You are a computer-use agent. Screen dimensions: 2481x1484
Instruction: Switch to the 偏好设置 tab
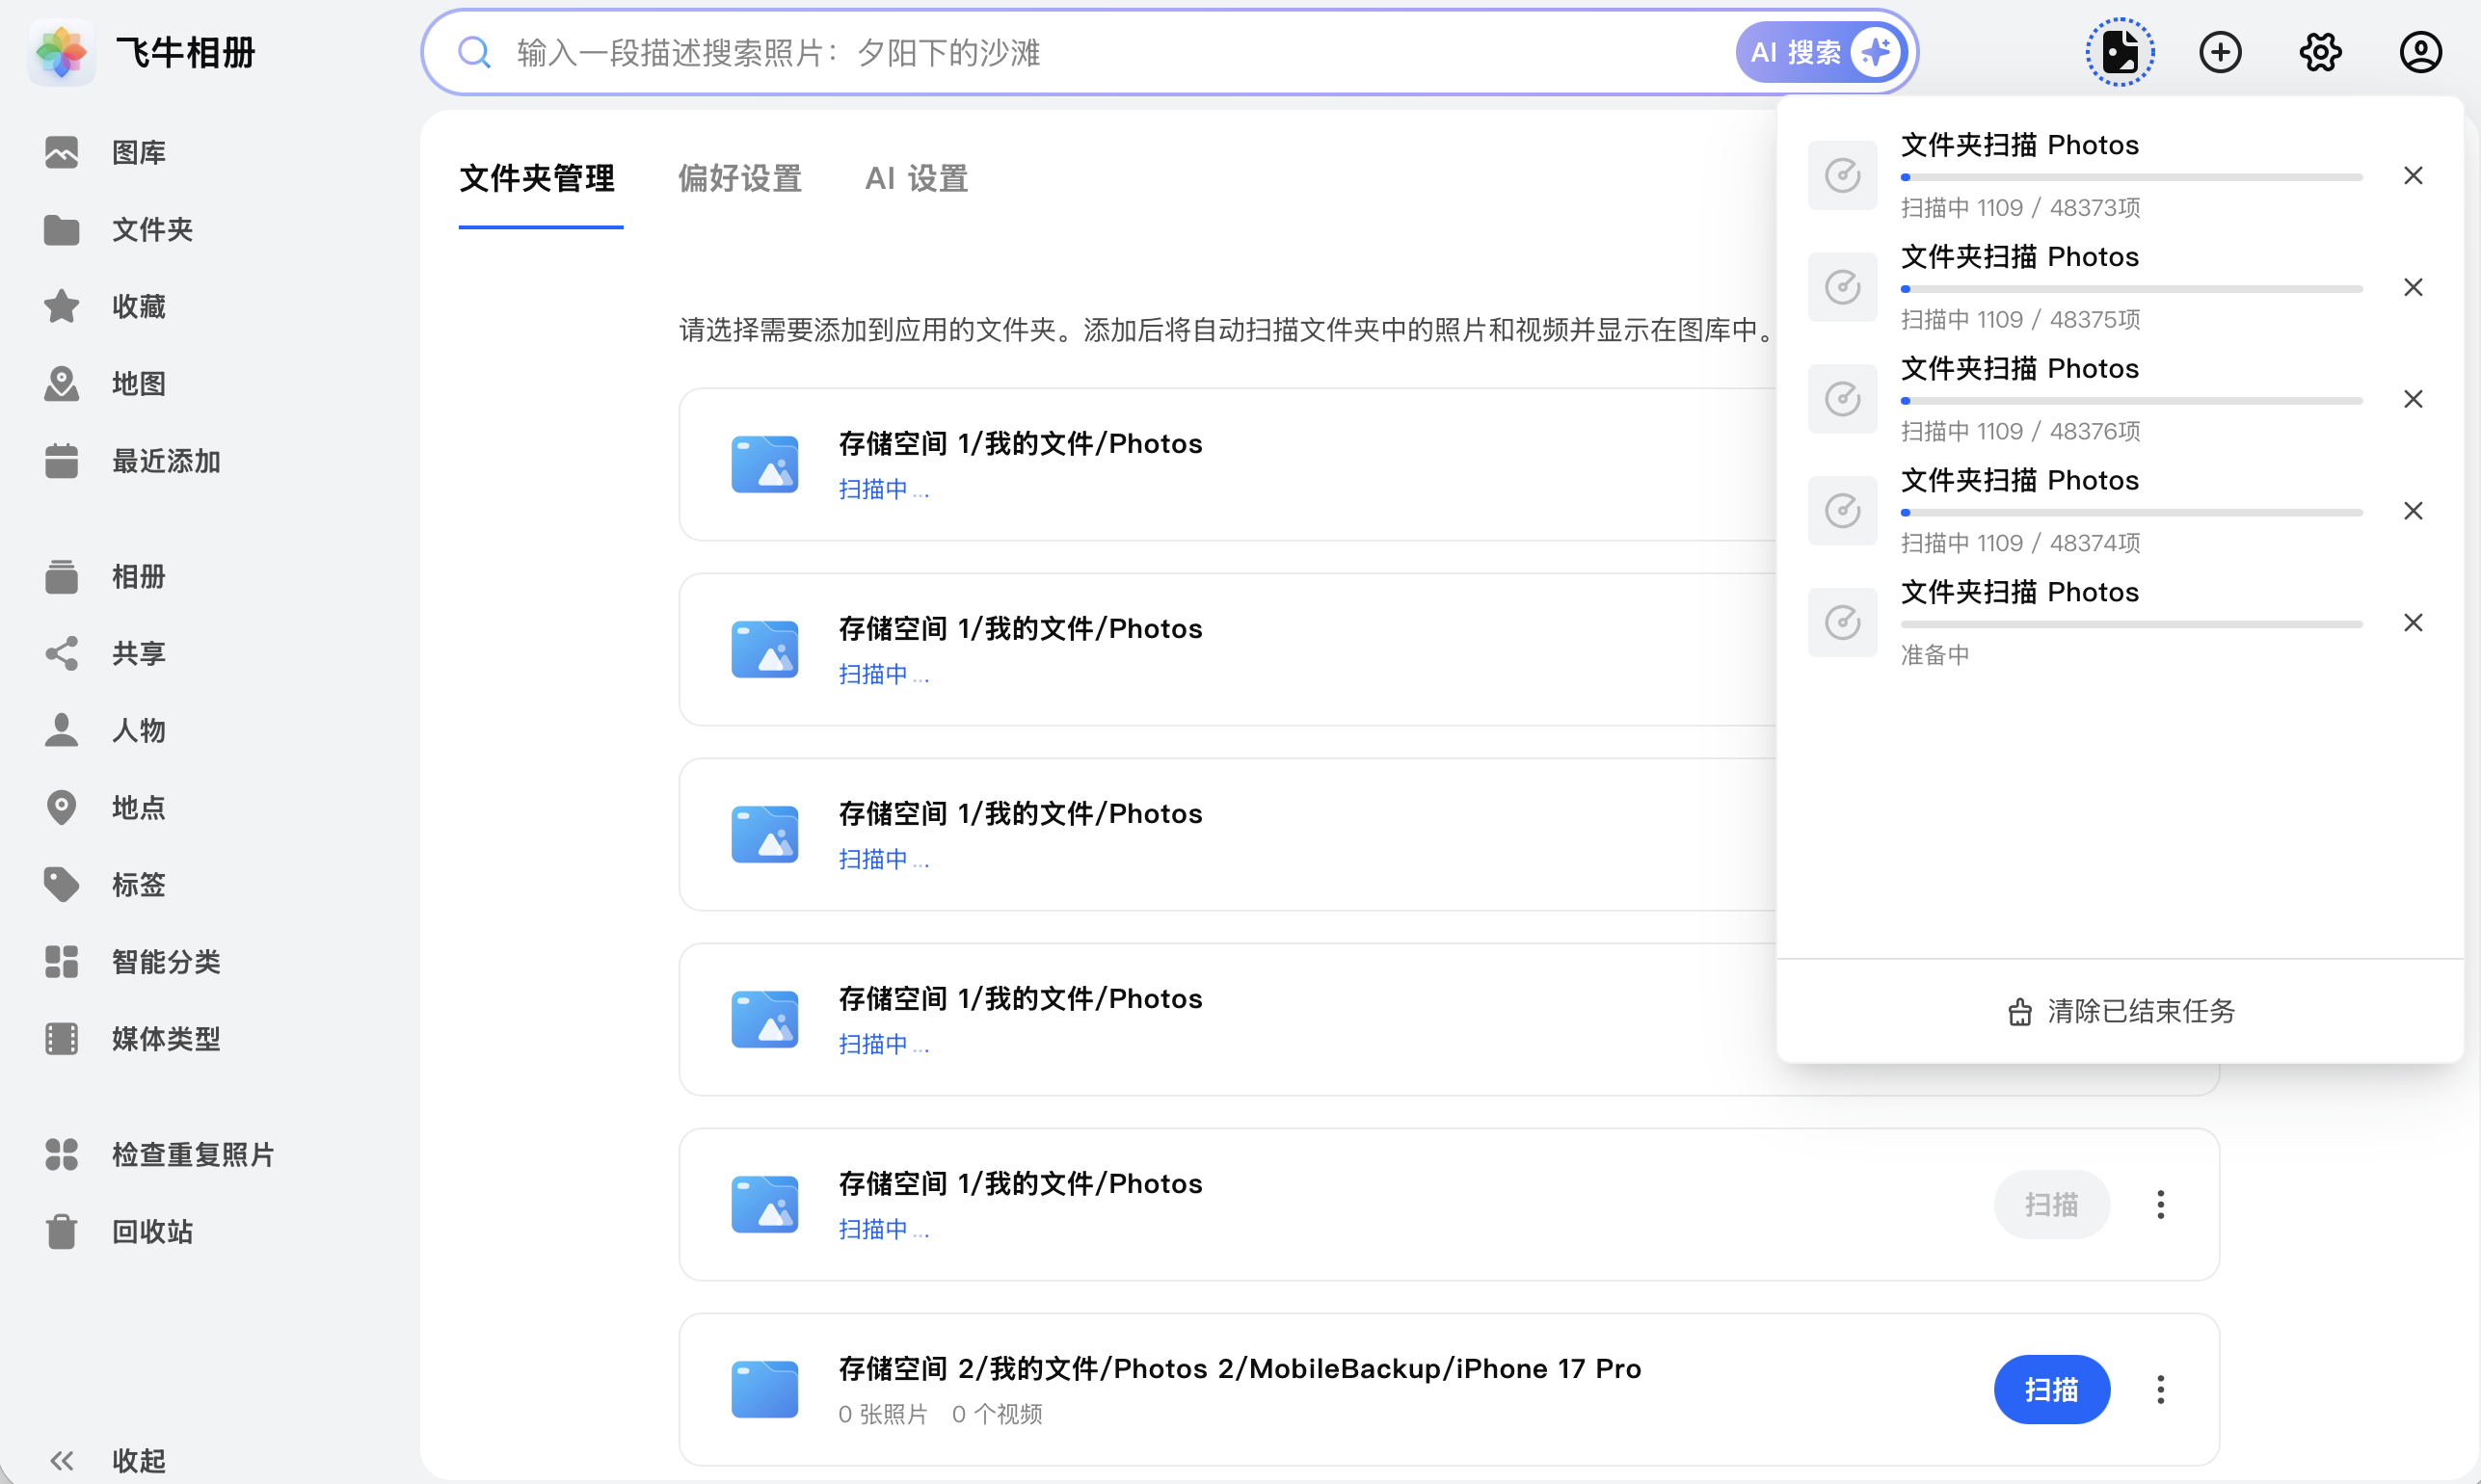pyautogui.click(x=739, y=178)
